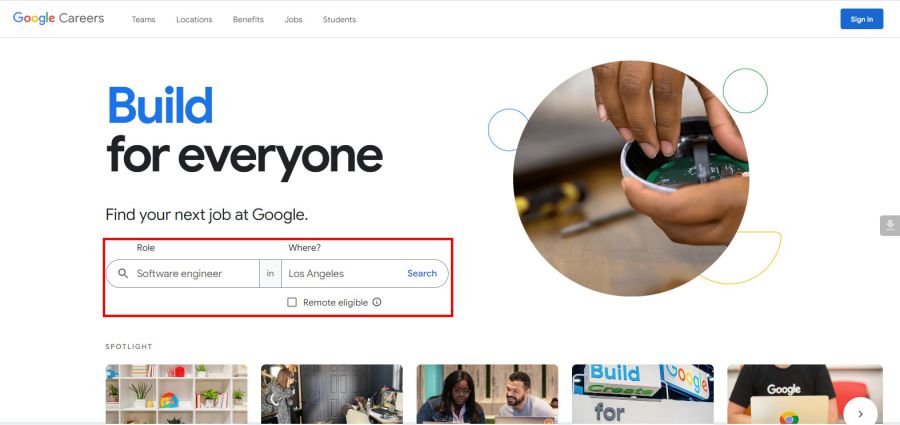Click the blue Search link

[422, 273]
